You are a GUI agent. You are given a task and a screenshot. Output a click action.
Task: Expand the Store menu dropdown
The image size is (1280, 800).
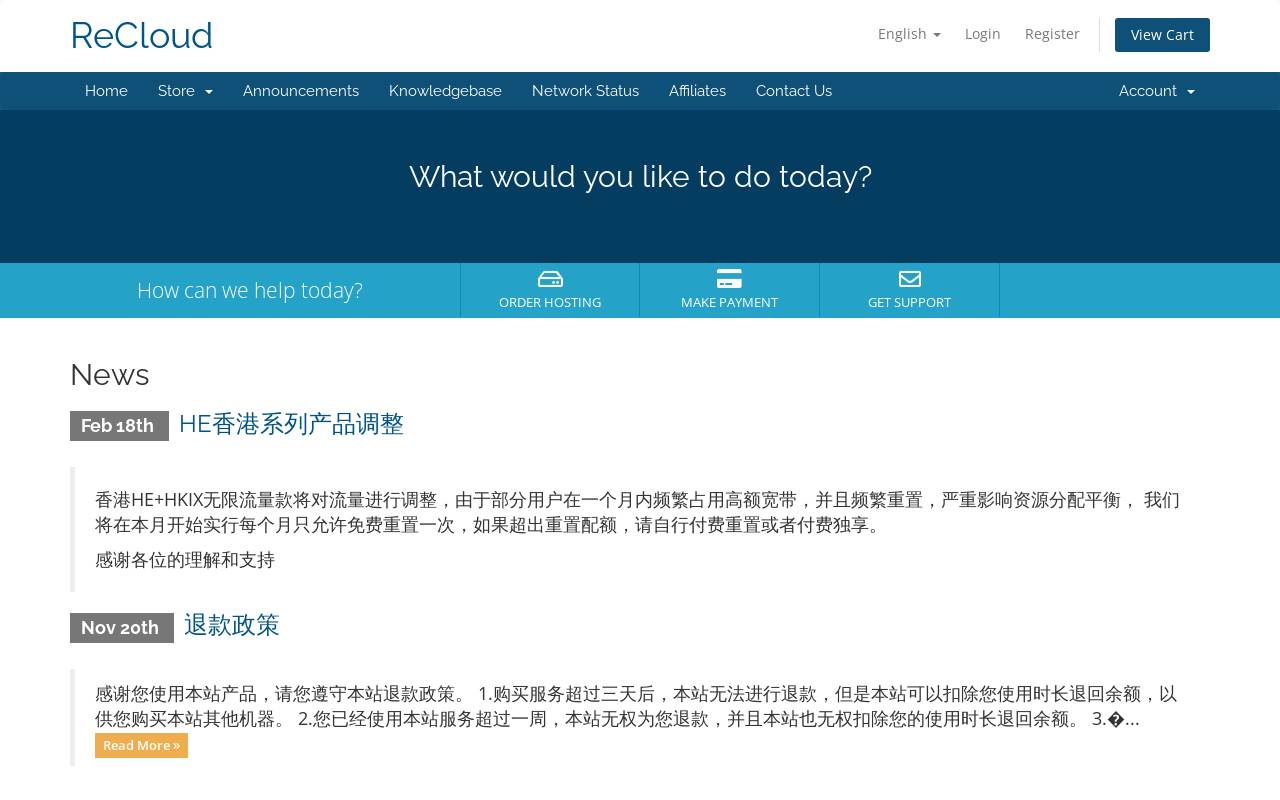pos(185,91)
